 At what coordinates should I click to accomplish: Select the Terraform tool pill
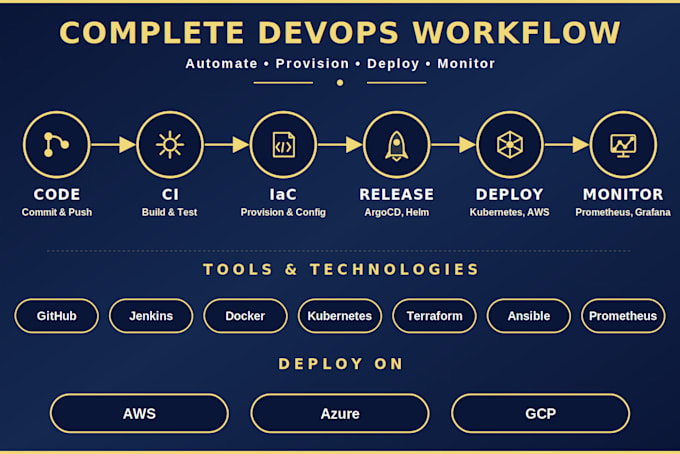pyautogui.click(x=435, y=316)
